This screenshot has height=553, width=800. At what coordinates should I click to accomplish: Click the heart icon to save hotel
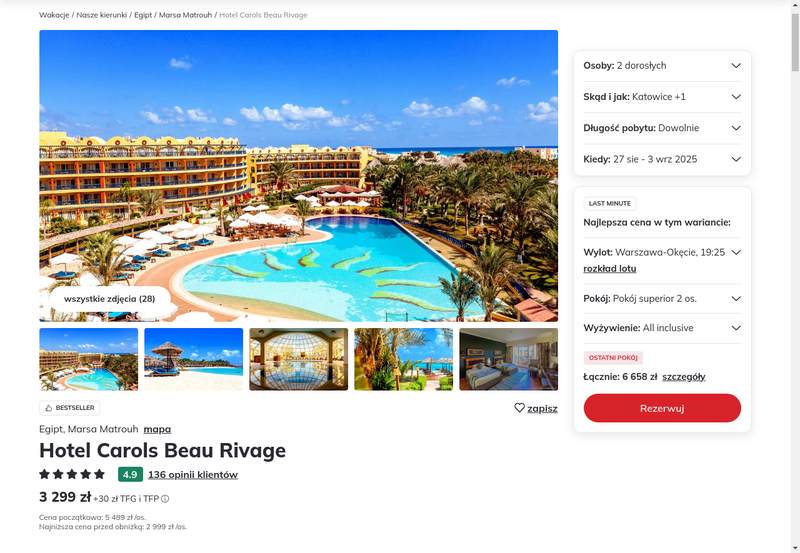[519, 408]
